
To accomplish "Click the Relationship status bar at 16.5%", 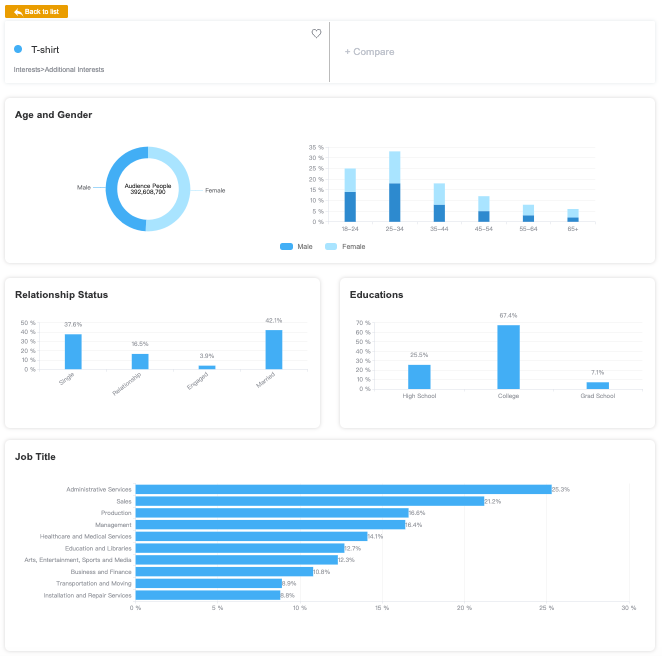I will point(140,361).
